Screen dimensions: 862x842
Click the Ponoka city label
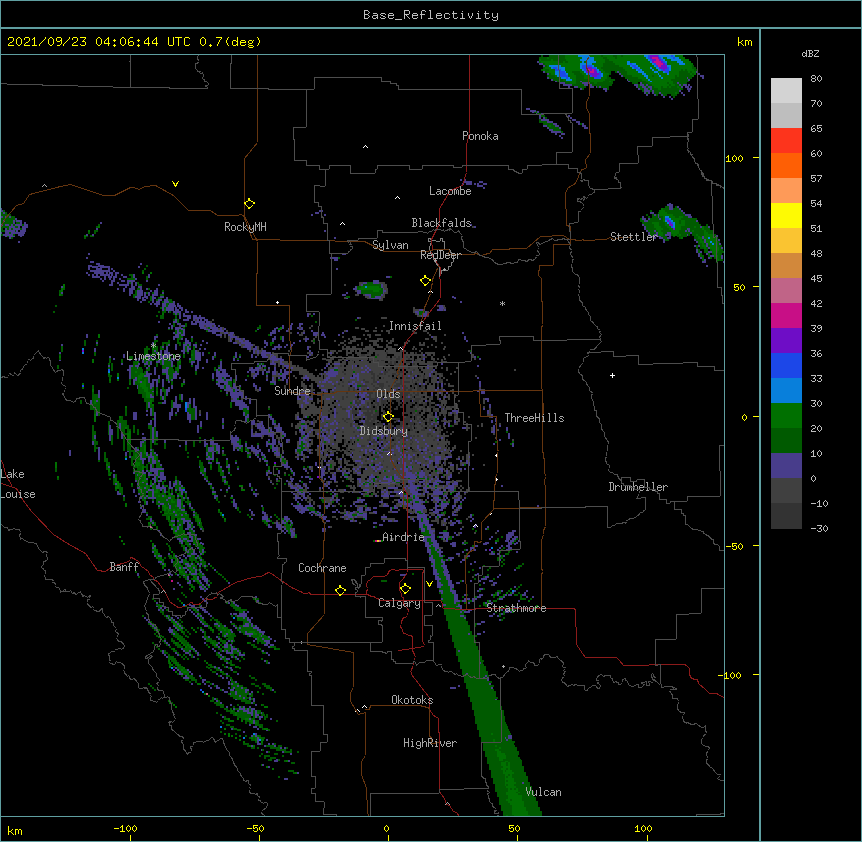click(480, 136)
